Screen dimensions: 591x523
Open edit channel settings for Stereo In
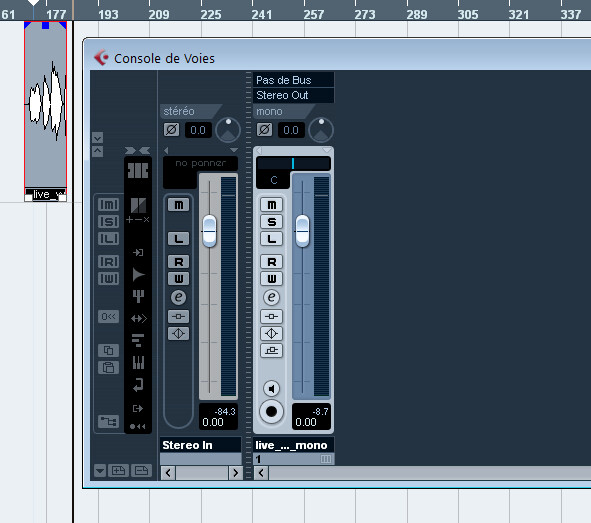[178, 297]
